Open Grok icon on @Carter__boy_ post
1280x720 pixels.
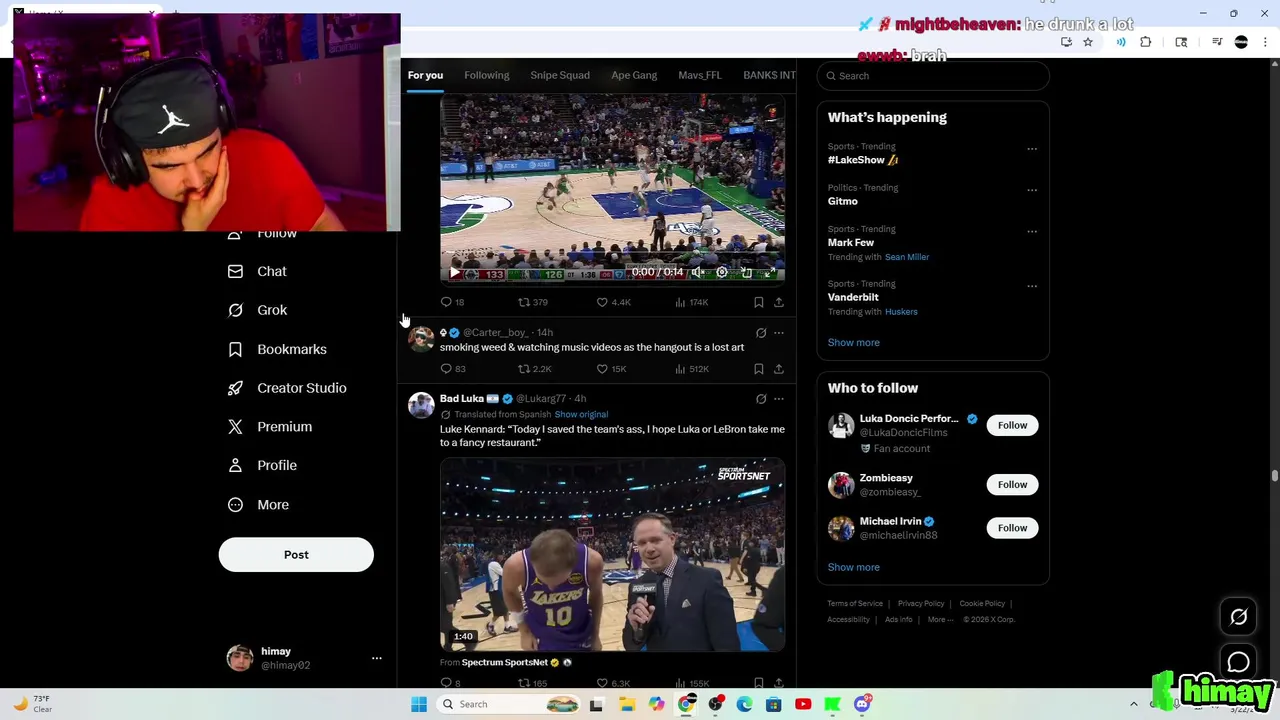pyautogui.click(x=761, y=333)
